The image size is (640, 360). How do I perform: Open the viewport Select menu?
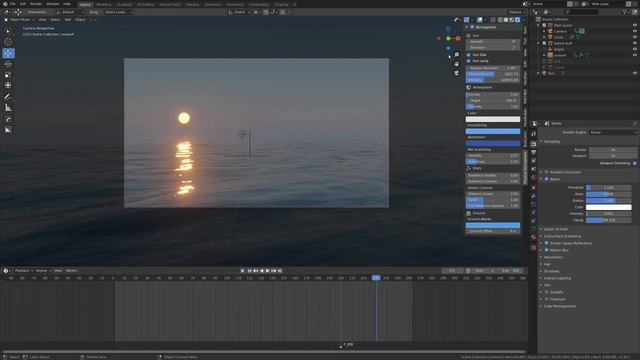click(x=56, y=20)
